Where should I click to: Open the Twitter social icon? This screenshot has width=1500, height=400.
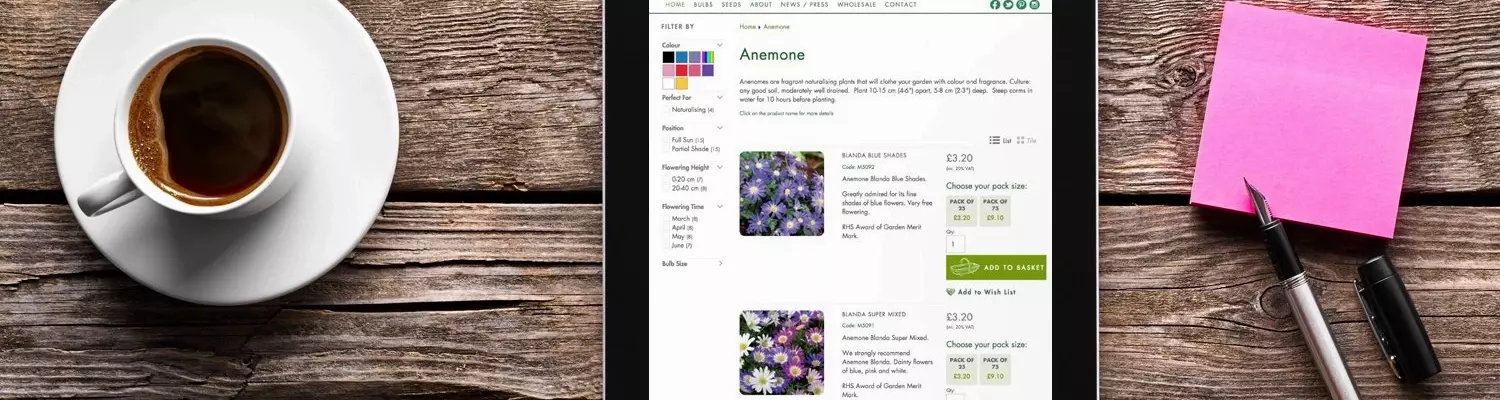point(1008,4)
